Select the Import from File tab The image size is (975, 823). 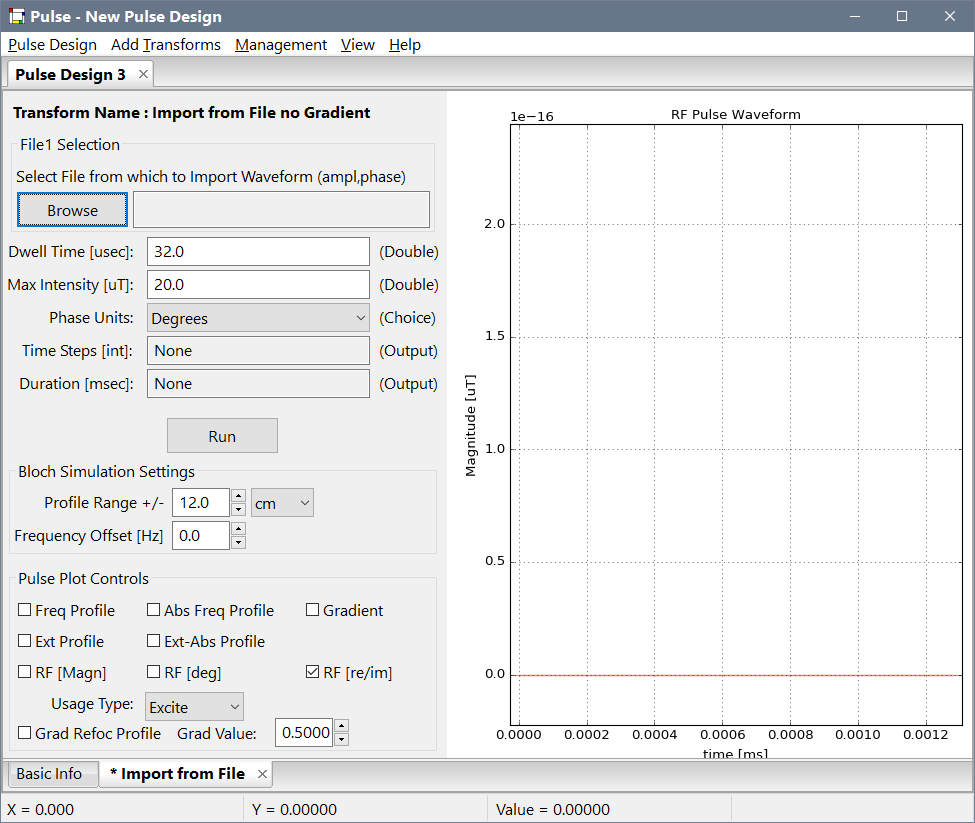pos(183,774)
